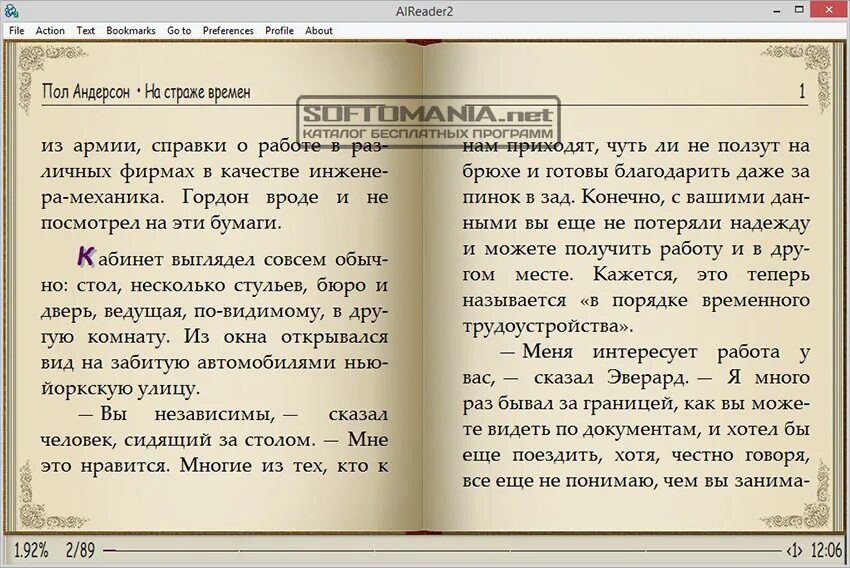Click the 12:06 clock in status bar
850x568 pixels.
tap(826, 551)
